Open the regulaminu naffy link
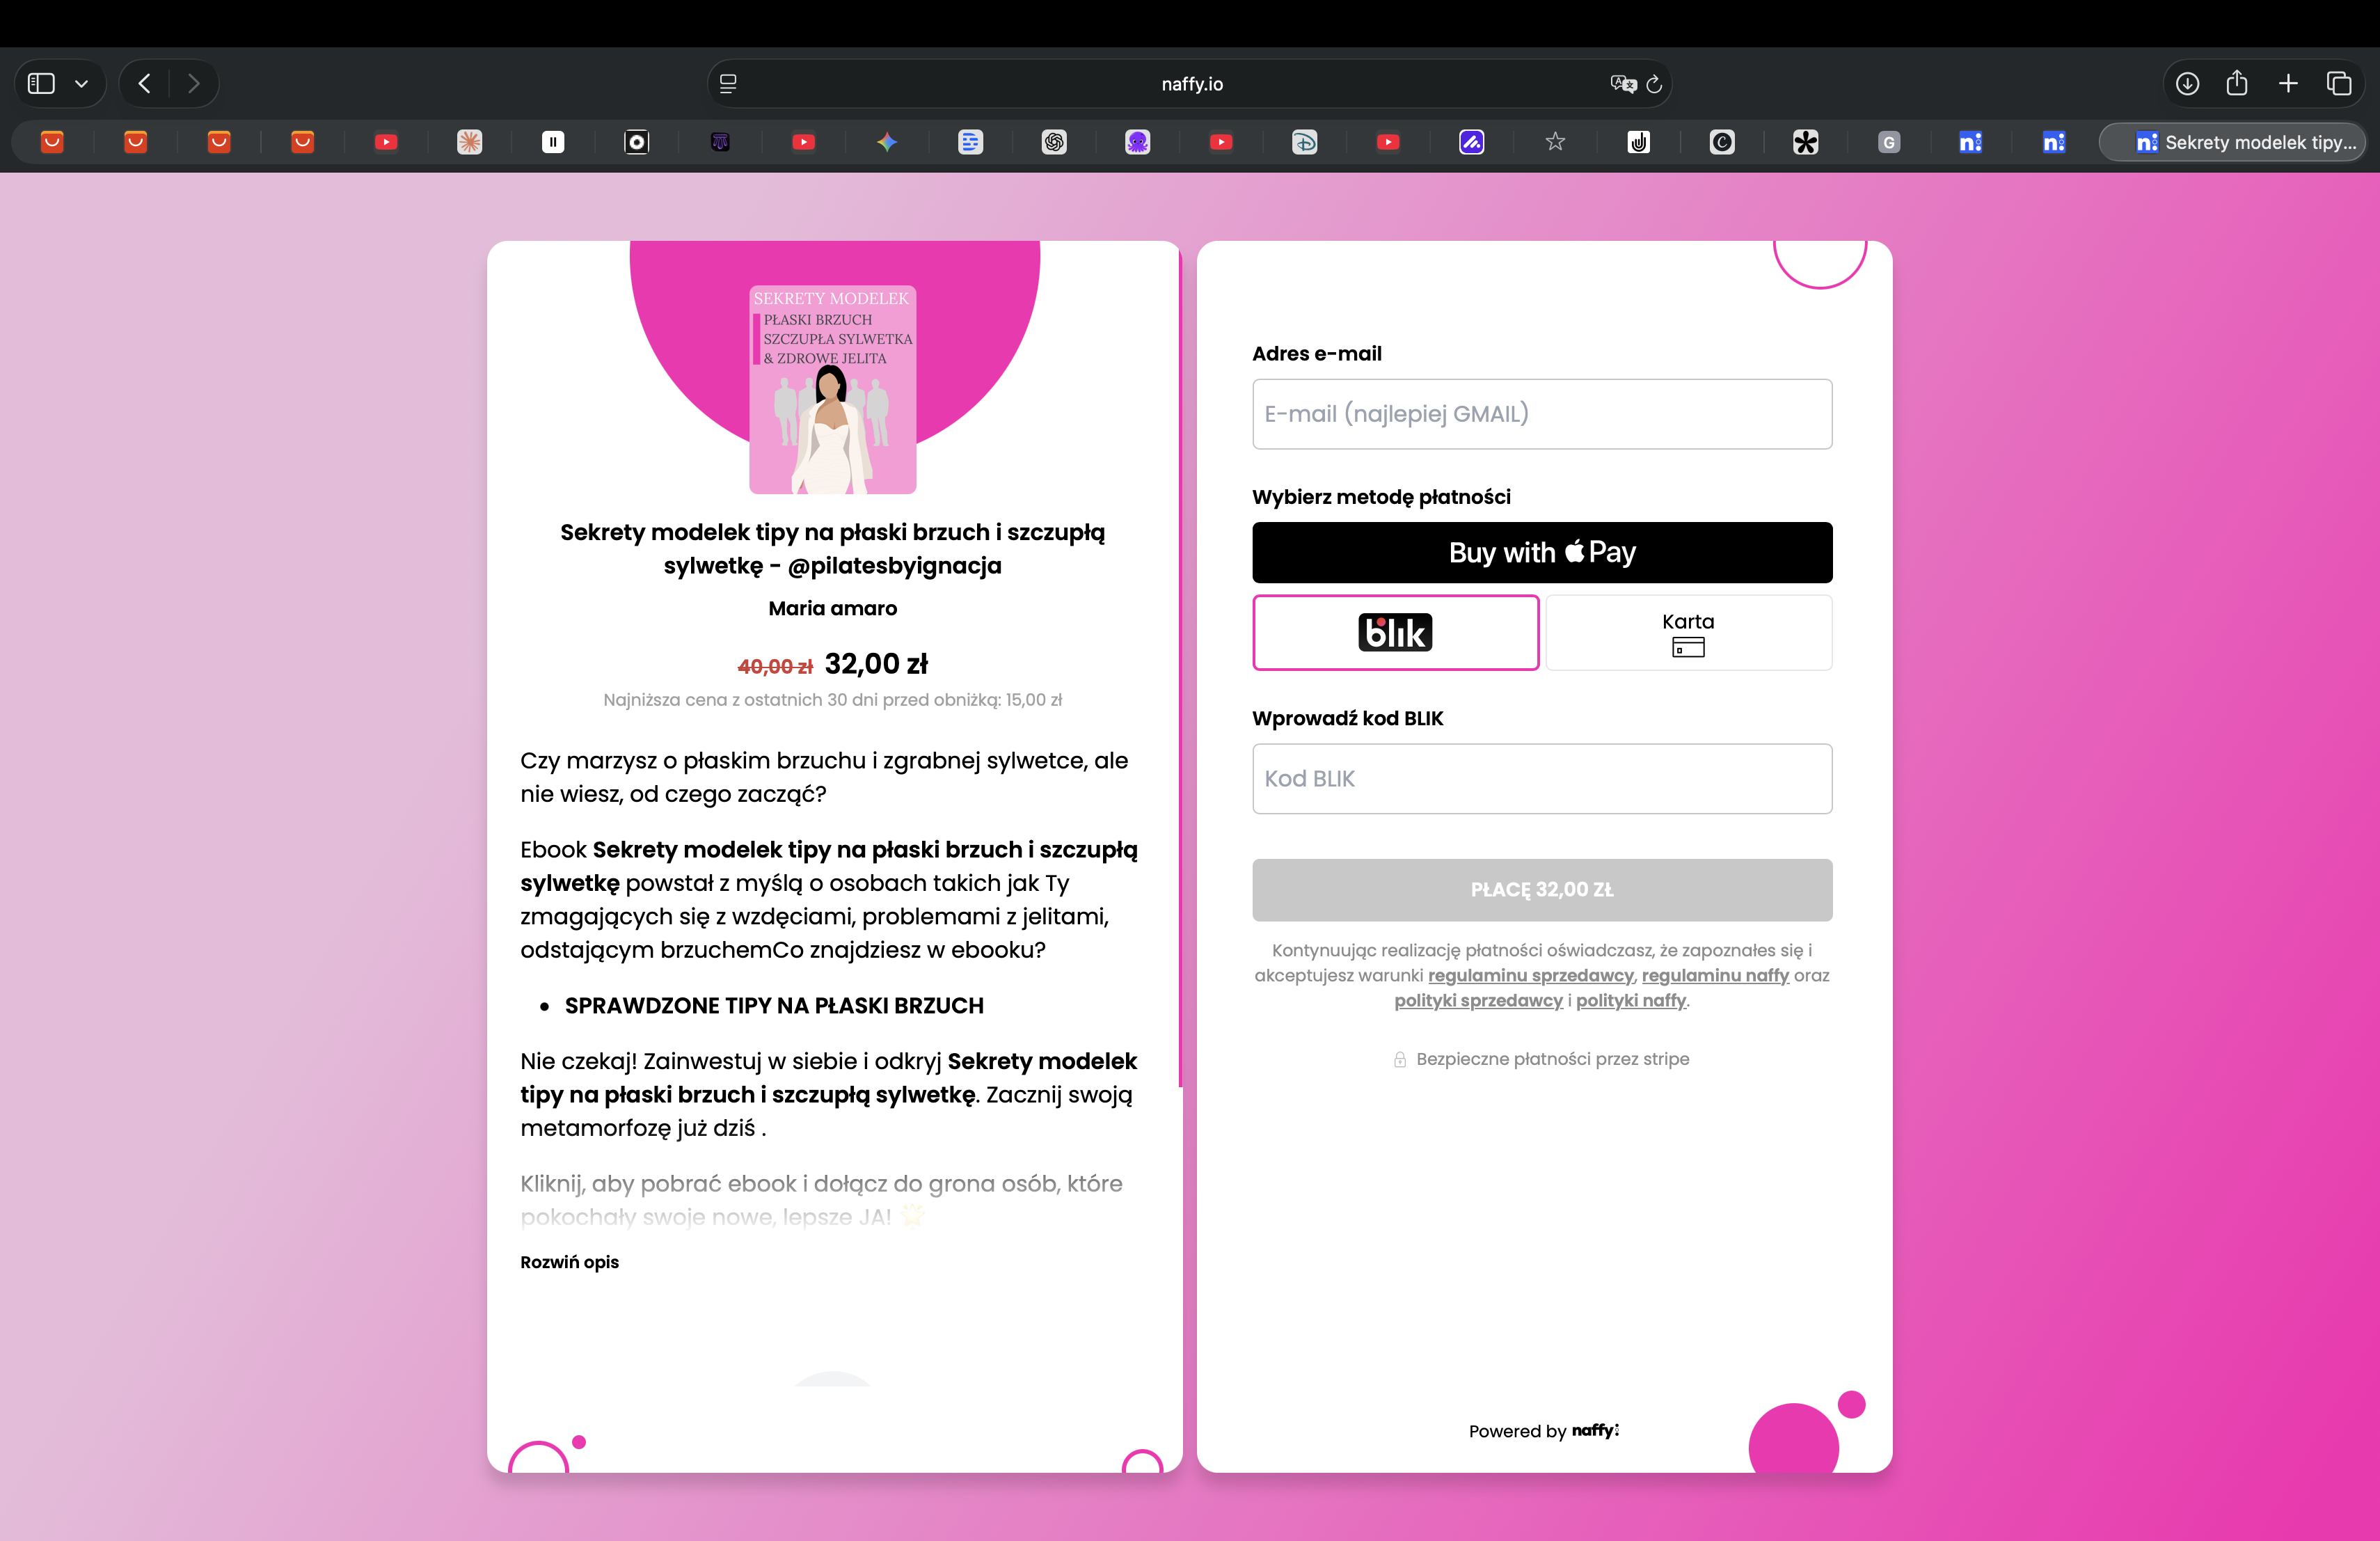 tap(1715, 975)
